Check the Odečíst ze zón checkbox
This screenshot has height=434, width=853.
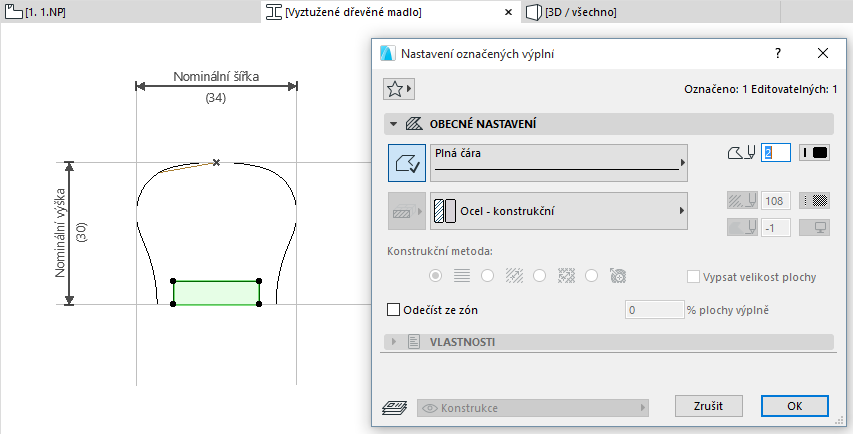click(393, 310)
